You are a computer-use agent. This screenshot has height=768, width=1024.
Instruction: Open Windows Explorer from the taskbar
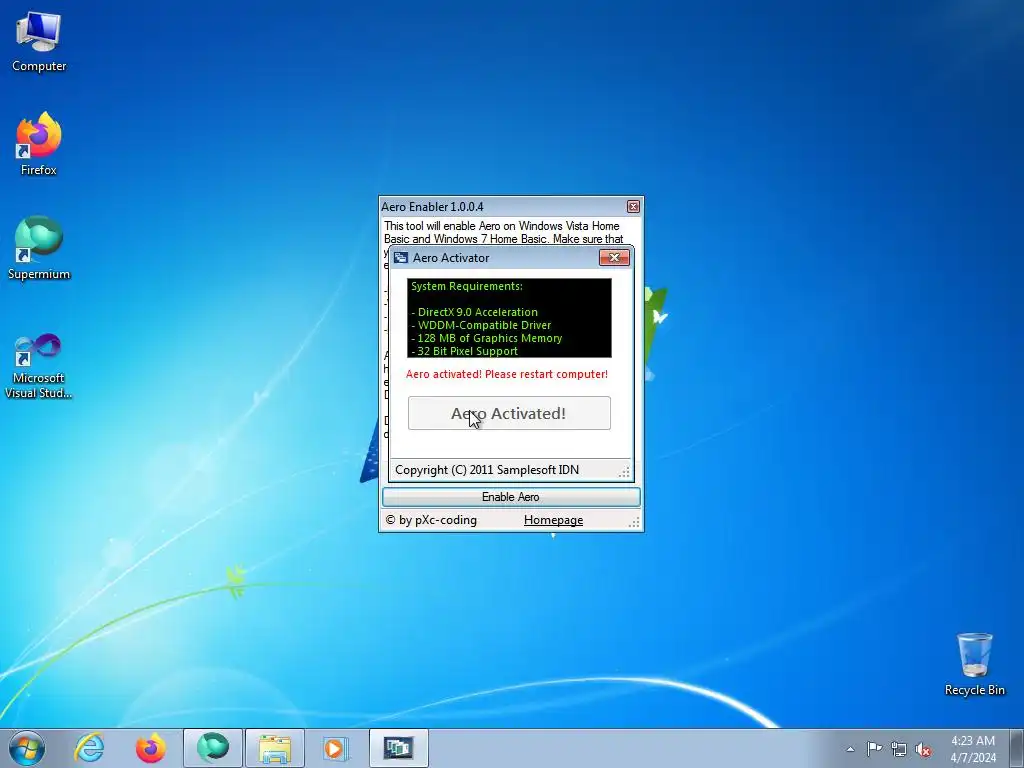[275, 748]
